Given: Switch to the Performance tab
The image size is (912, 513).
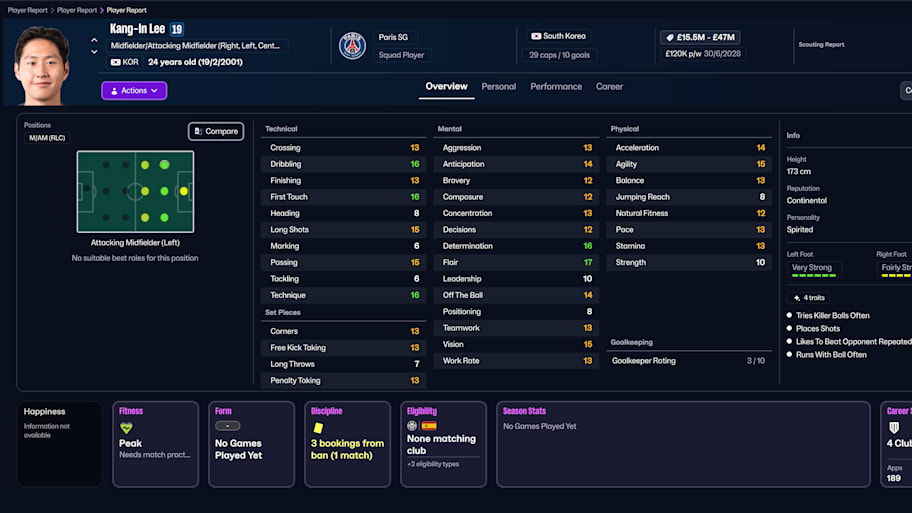Looking at the screenshot, I should click(x=556, y=87).
